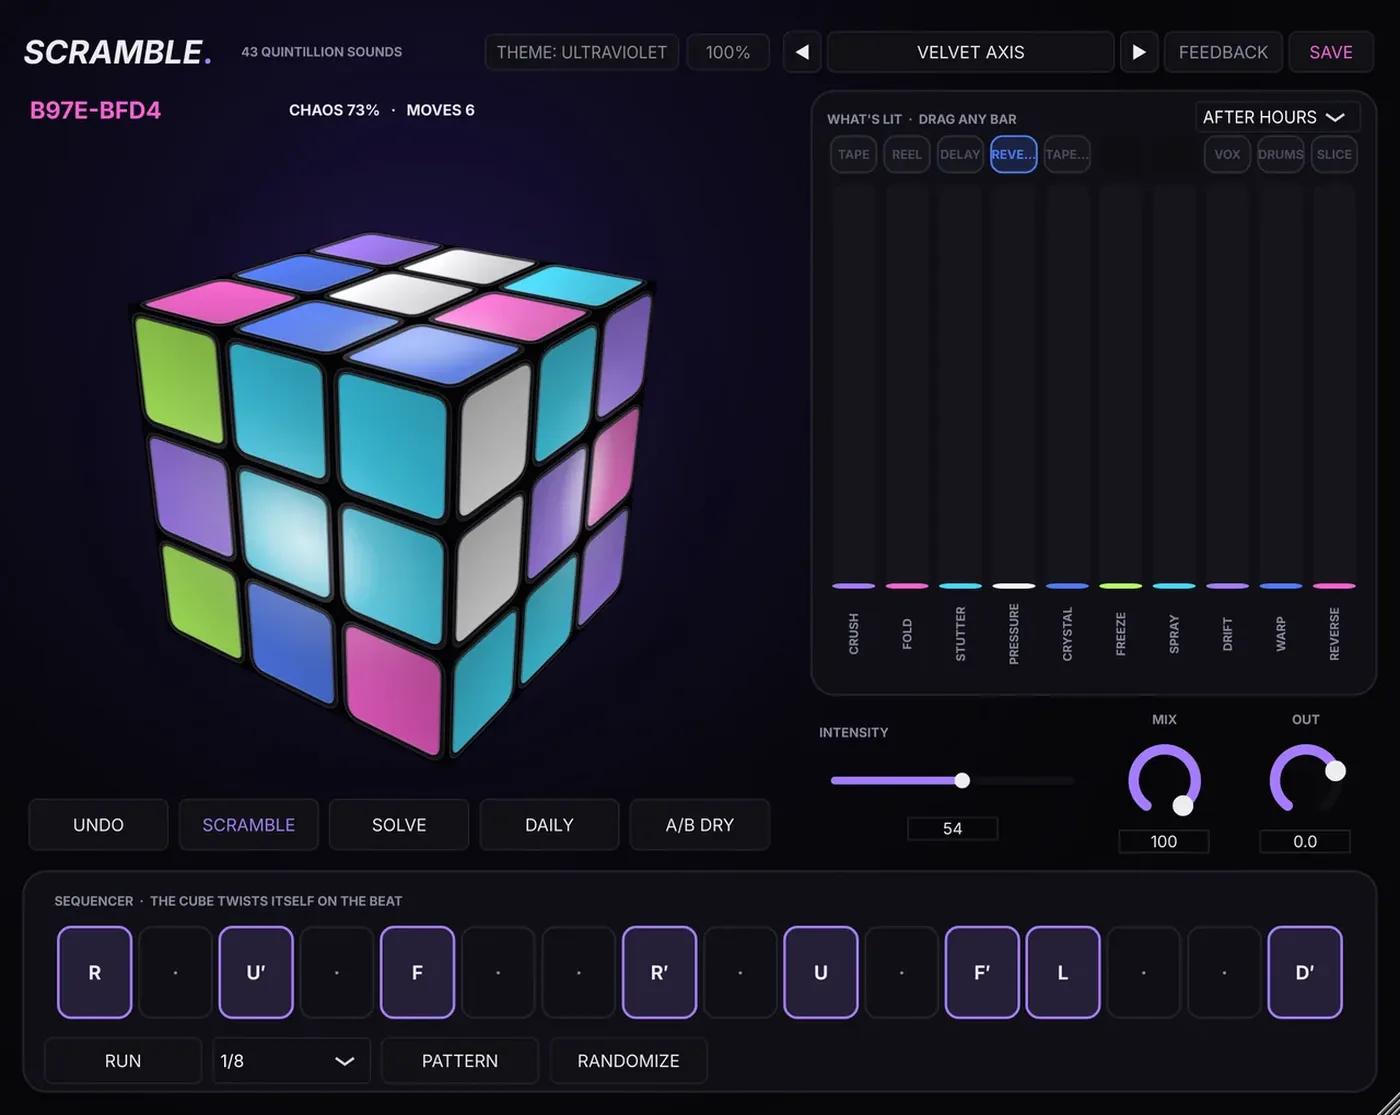Open the AFTER HOURS dropdown
Screen dimensions: 1400x1115
point(1277,117)
